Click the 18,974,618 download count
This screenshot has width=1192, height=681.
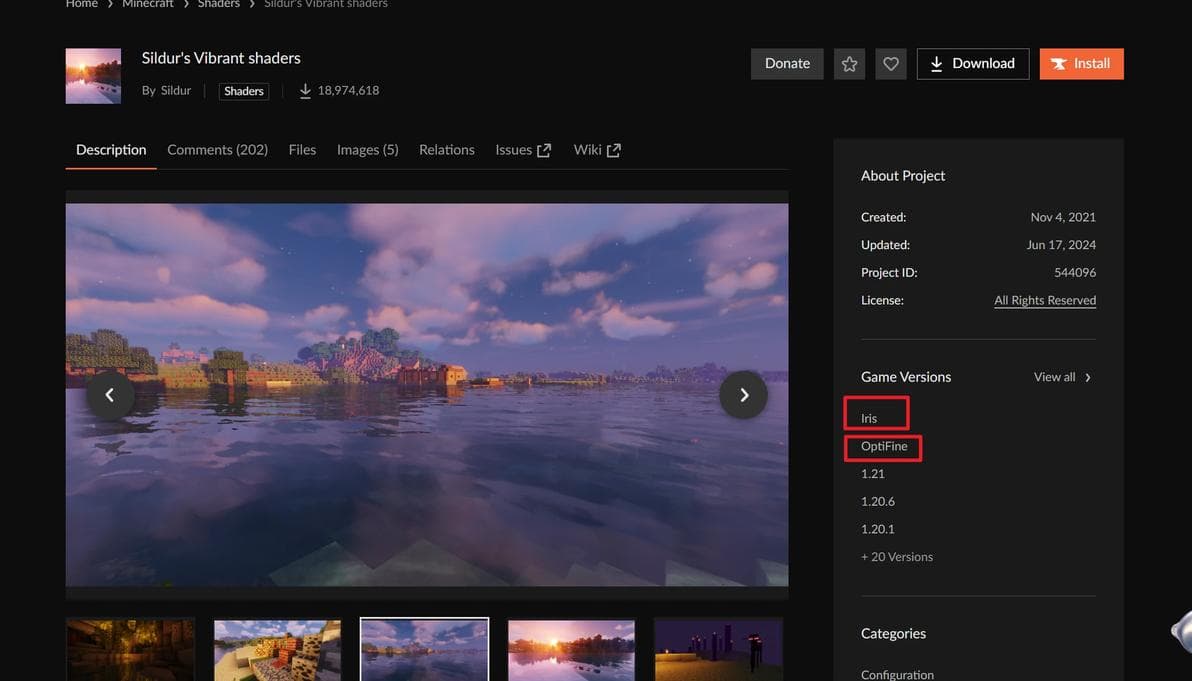348,90
